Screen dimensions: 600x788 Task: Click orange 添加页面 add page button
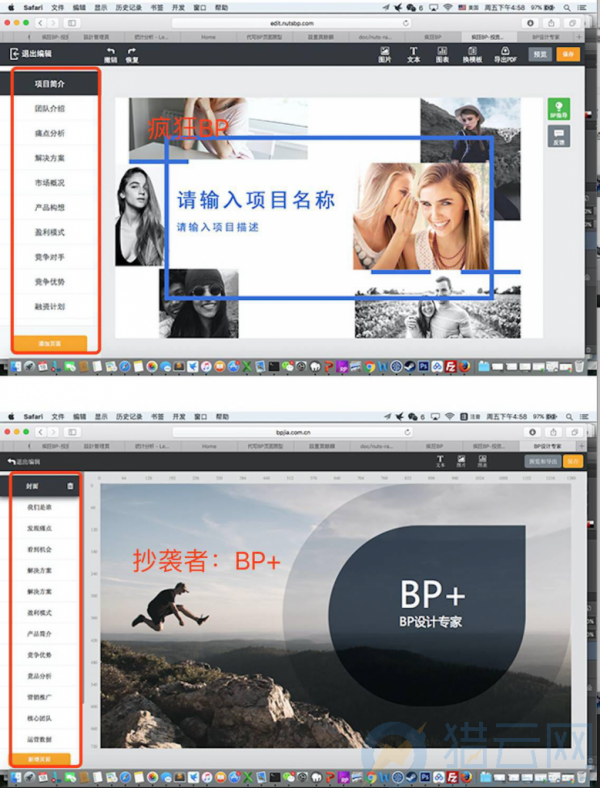coord(50,343)
